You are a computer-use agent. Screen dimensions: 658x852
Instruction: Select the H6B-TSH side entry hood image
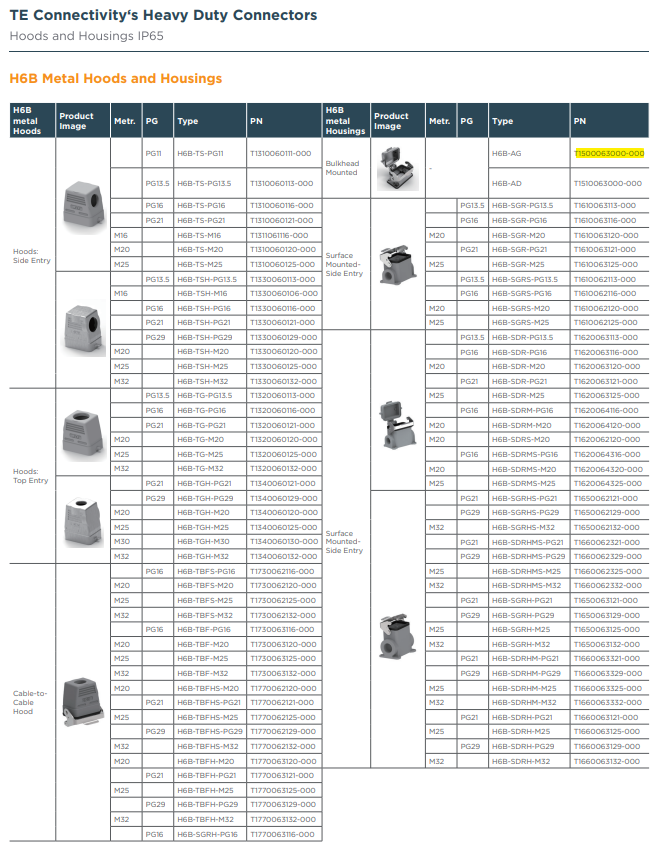[84, 330]
